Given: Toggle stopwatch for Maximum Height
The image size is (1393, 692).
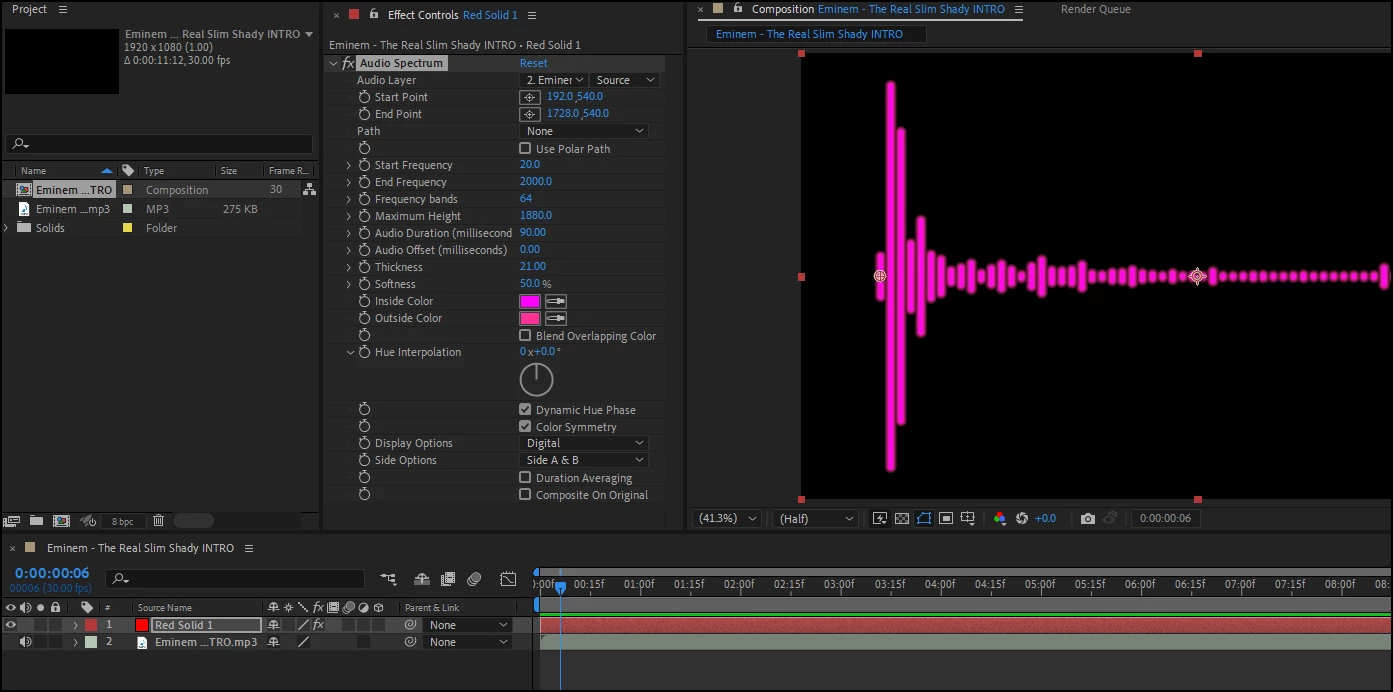Looking at the screenshot, I should (x=364, y=216).
